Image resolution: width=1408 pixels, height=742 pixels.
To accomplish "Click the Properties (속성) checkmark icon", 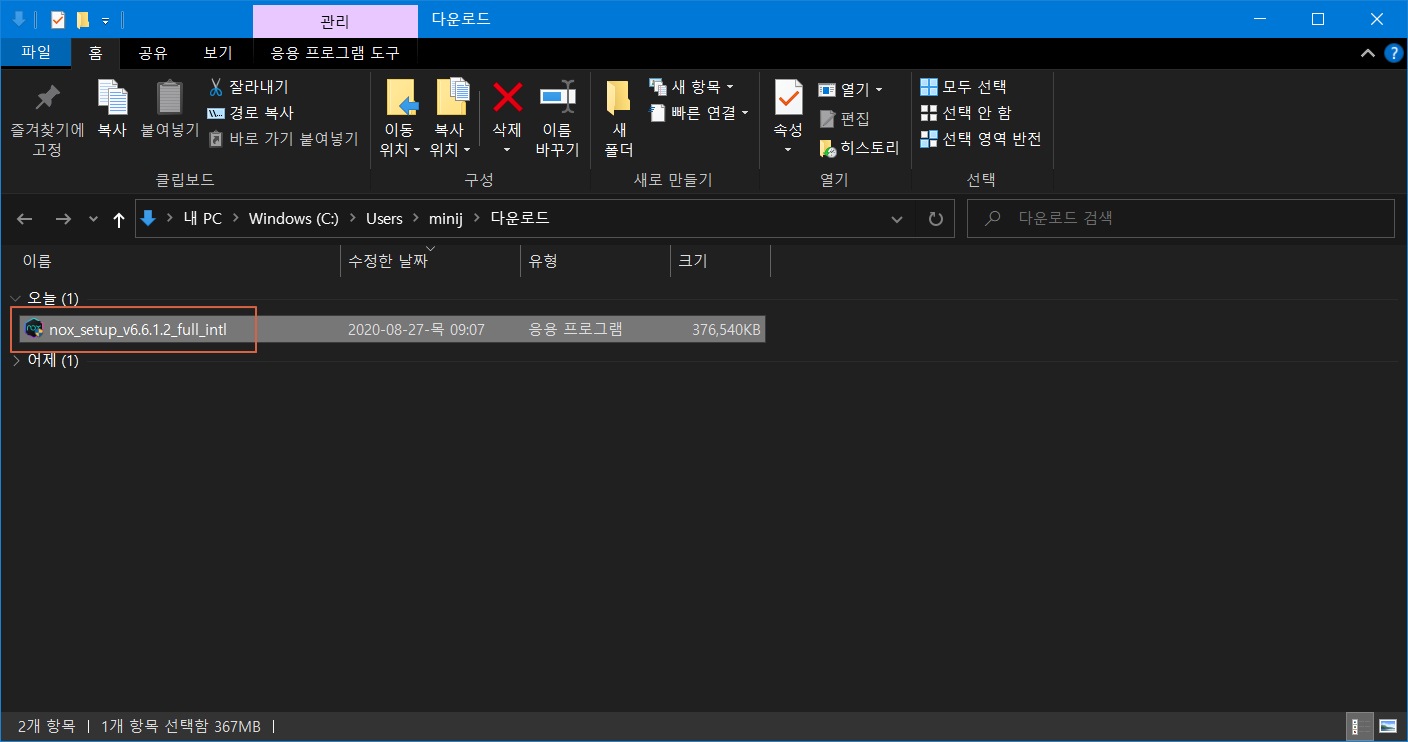I will pos(788,98).
